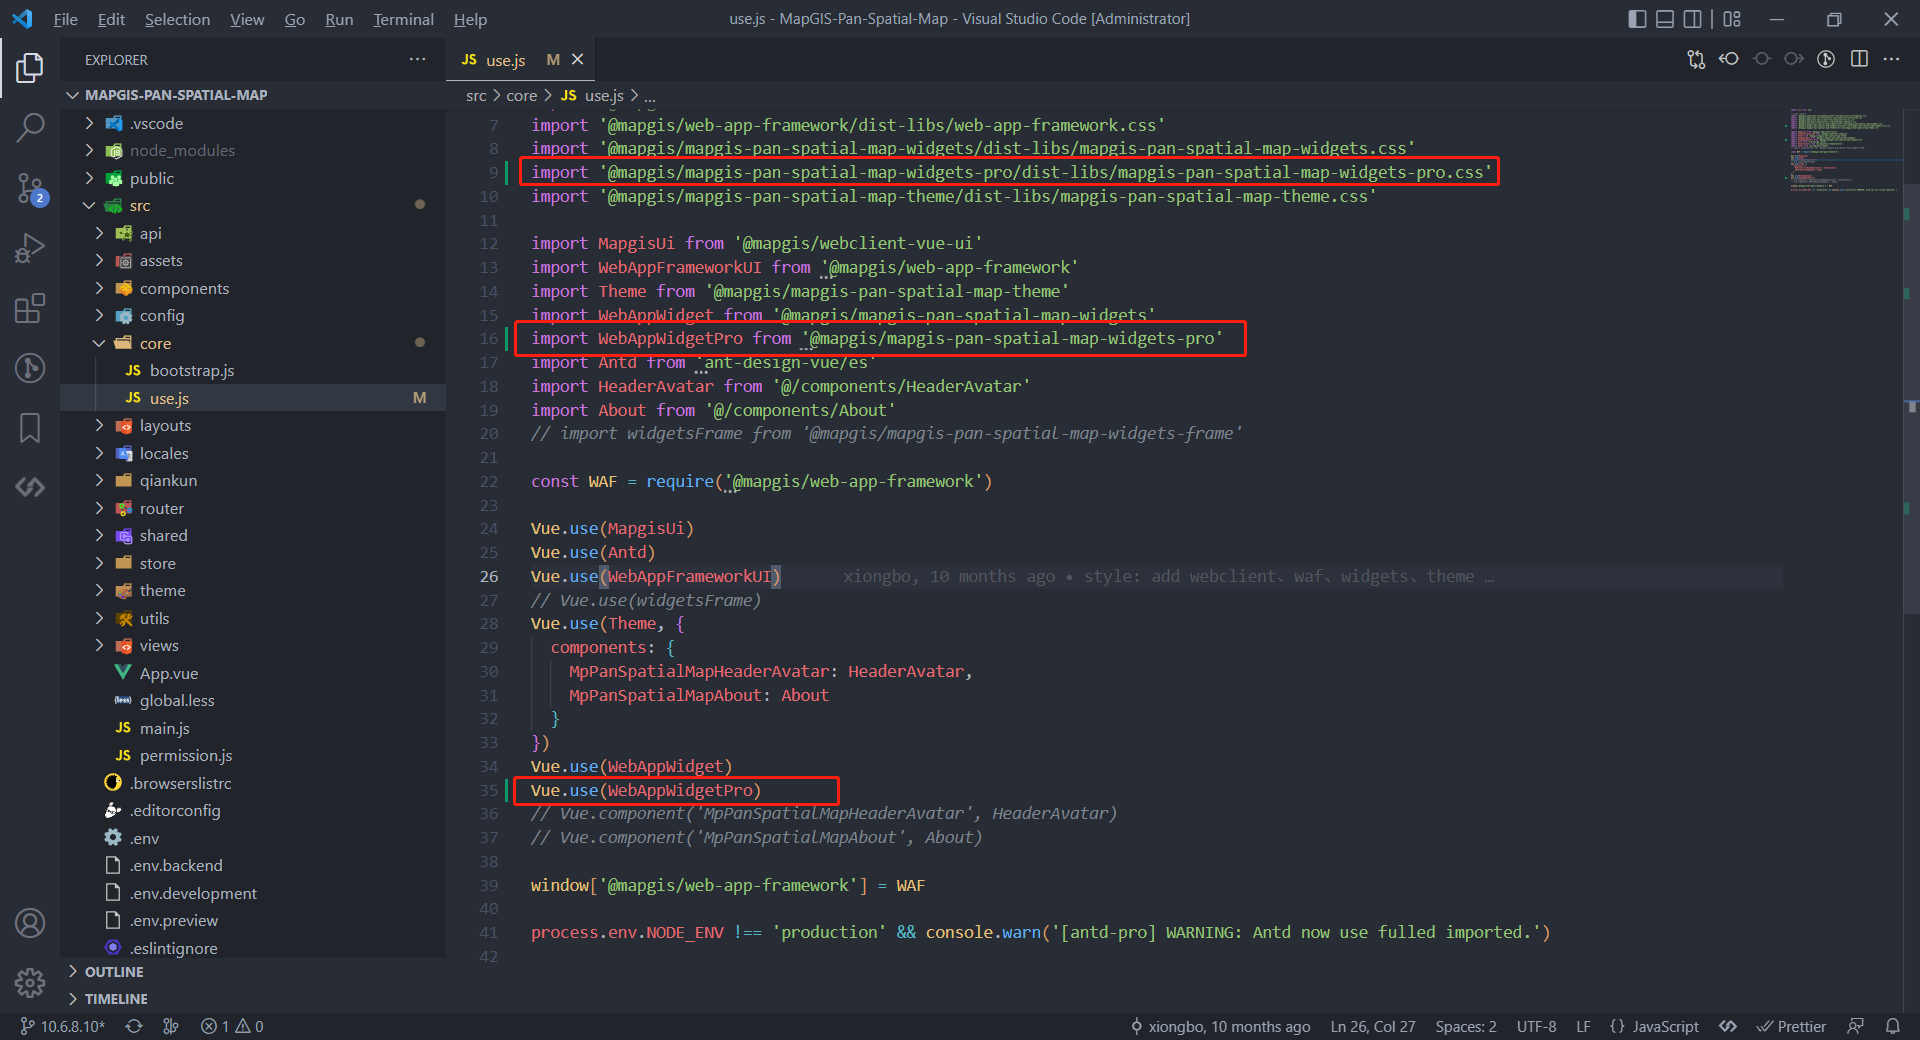Click the Synchronize Changes icon in status bar
Screen dimensions: 1920x1040
click(x=133, y=1026)
